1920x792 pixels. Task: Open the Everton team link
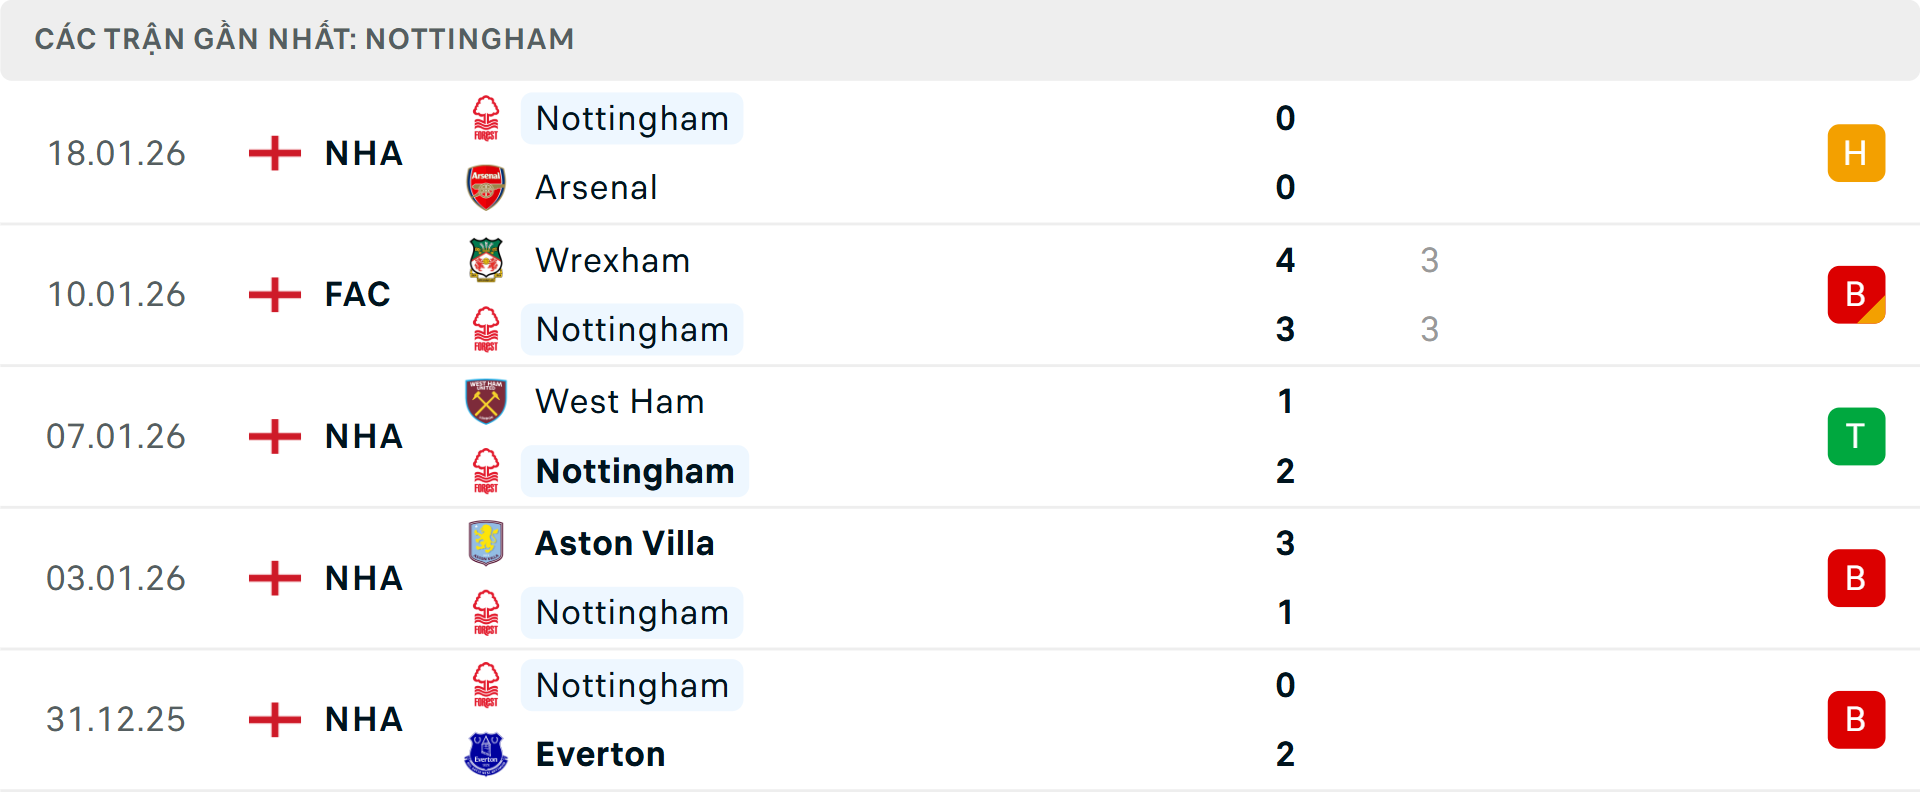[600, 754]
